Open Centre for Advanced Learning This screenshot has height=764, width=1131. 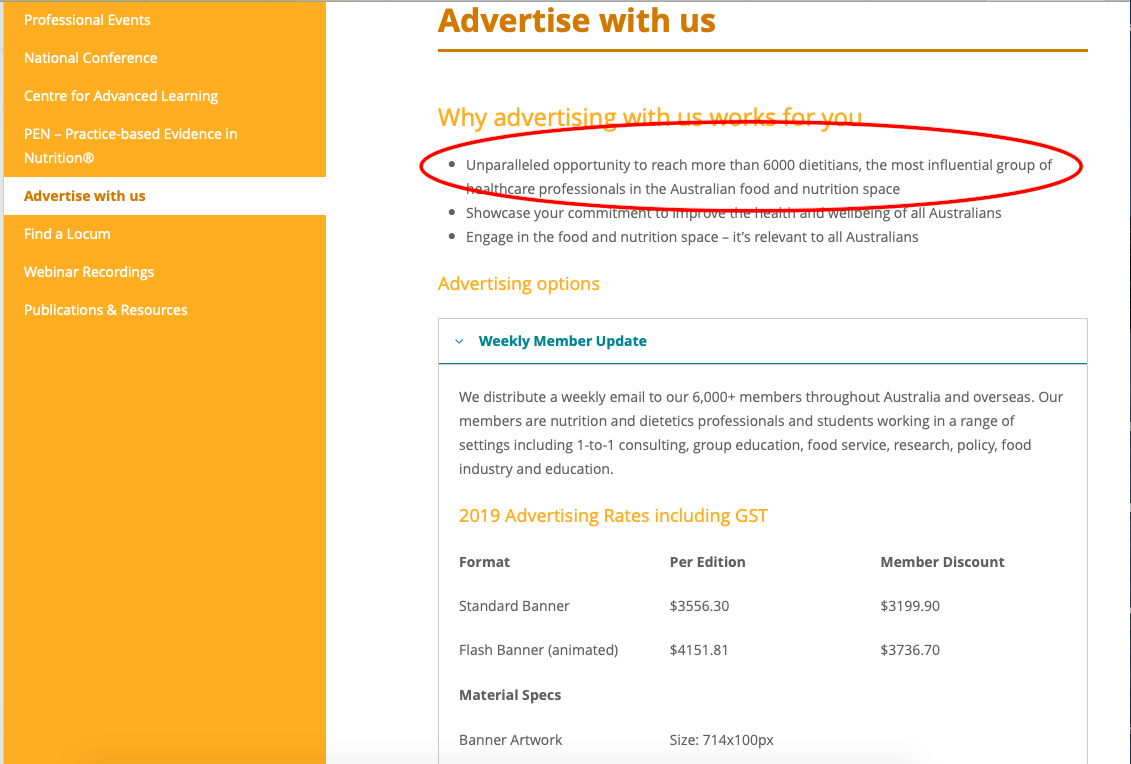121,96
